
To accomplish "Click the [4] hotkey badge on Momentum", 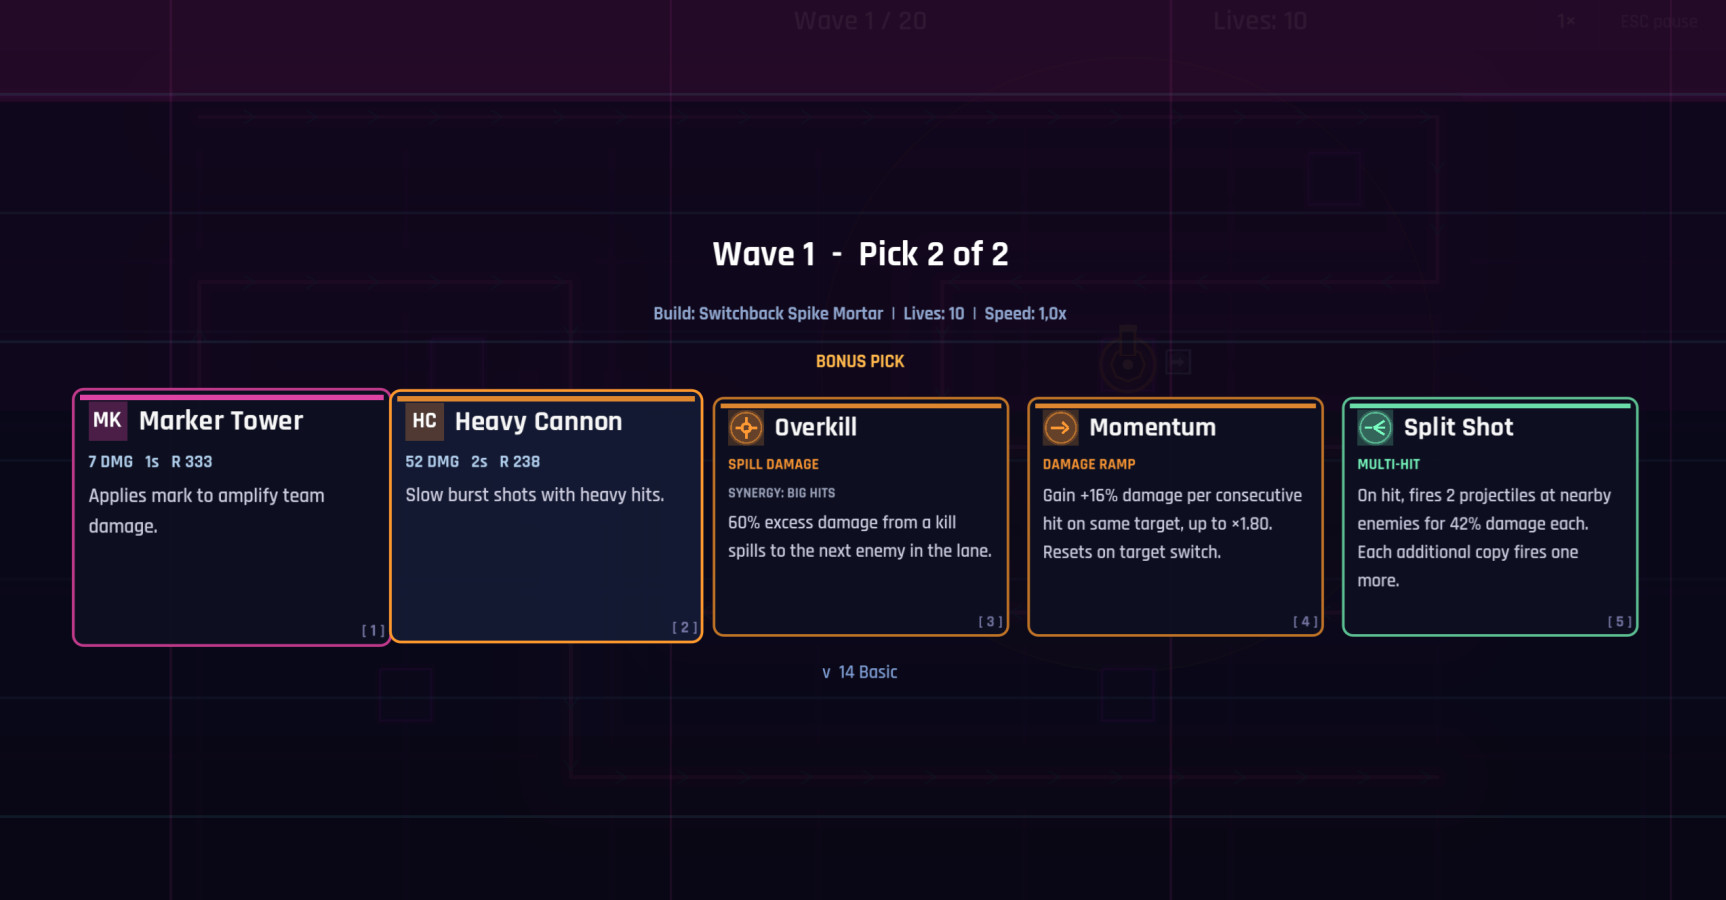I will point(1305,622).
